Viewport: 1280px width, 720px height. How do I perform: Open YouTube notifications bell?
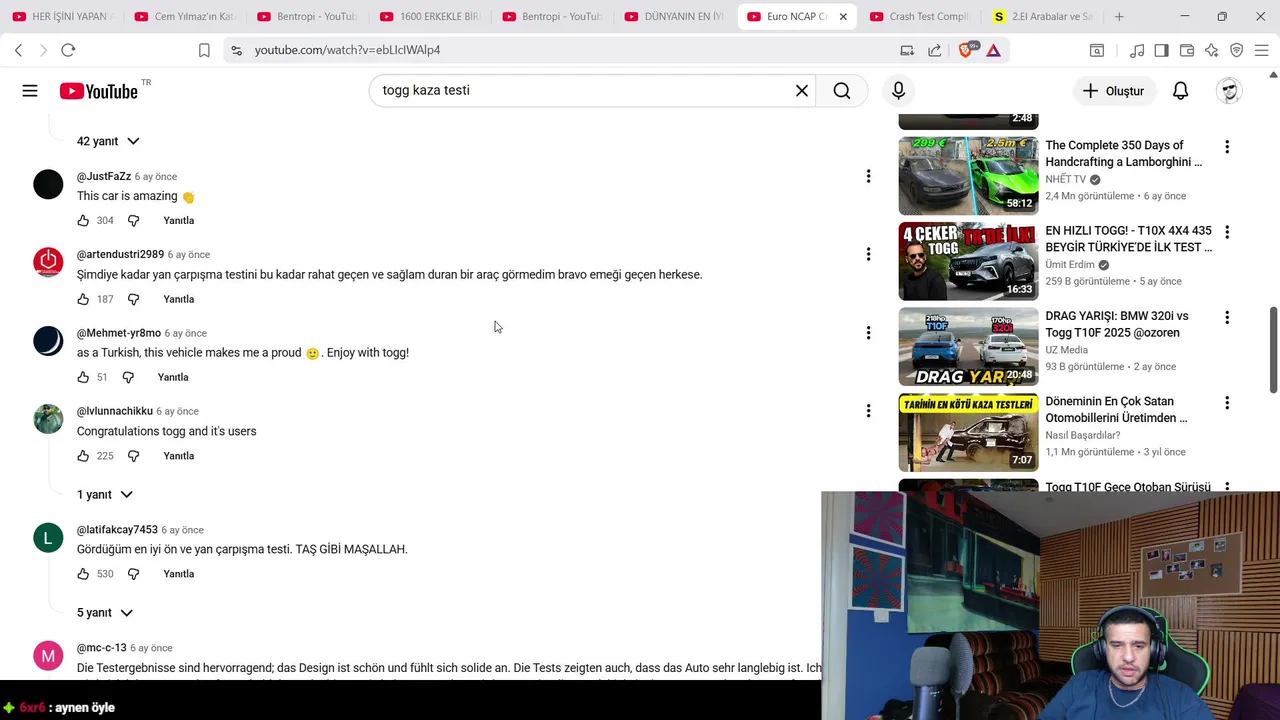pyautogui.click(x=1180, y=91)
